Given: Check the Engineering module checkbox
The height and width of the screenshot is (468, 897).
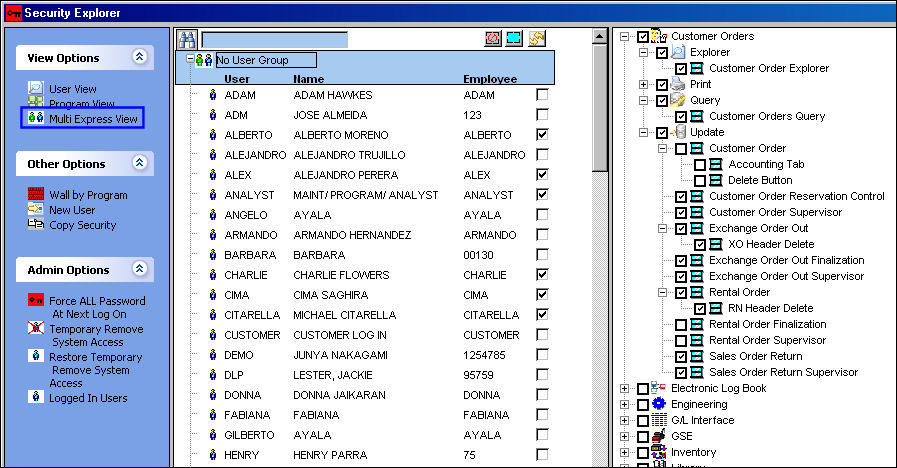Looking at the screenshot, I should (643, 405).
